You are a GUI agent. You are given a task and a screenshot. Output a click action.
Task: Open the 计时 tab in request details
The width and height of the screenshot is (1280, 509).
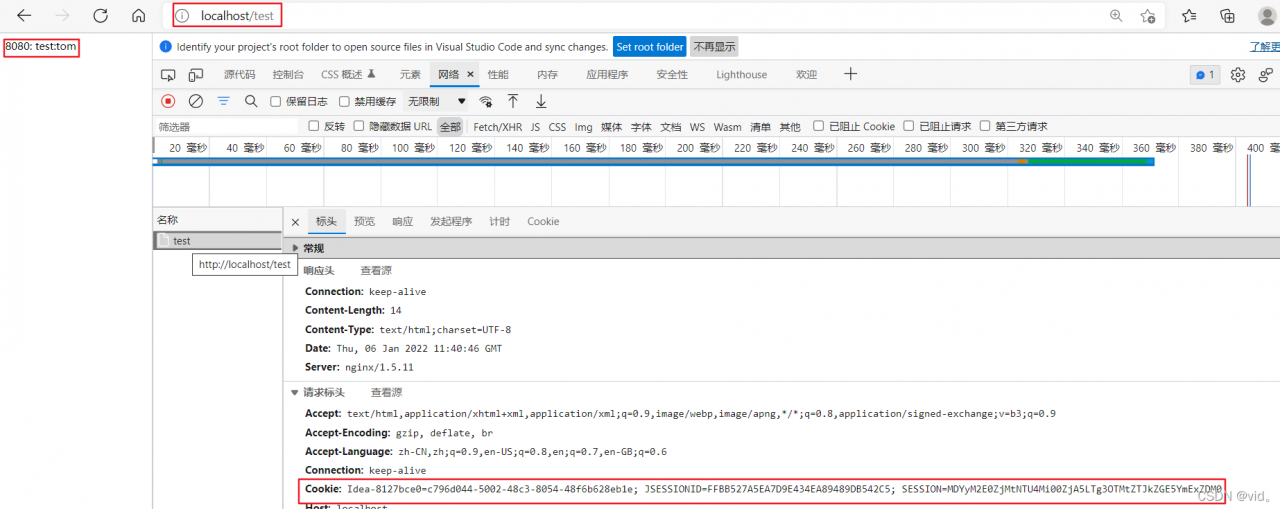[x=499, y=222]
